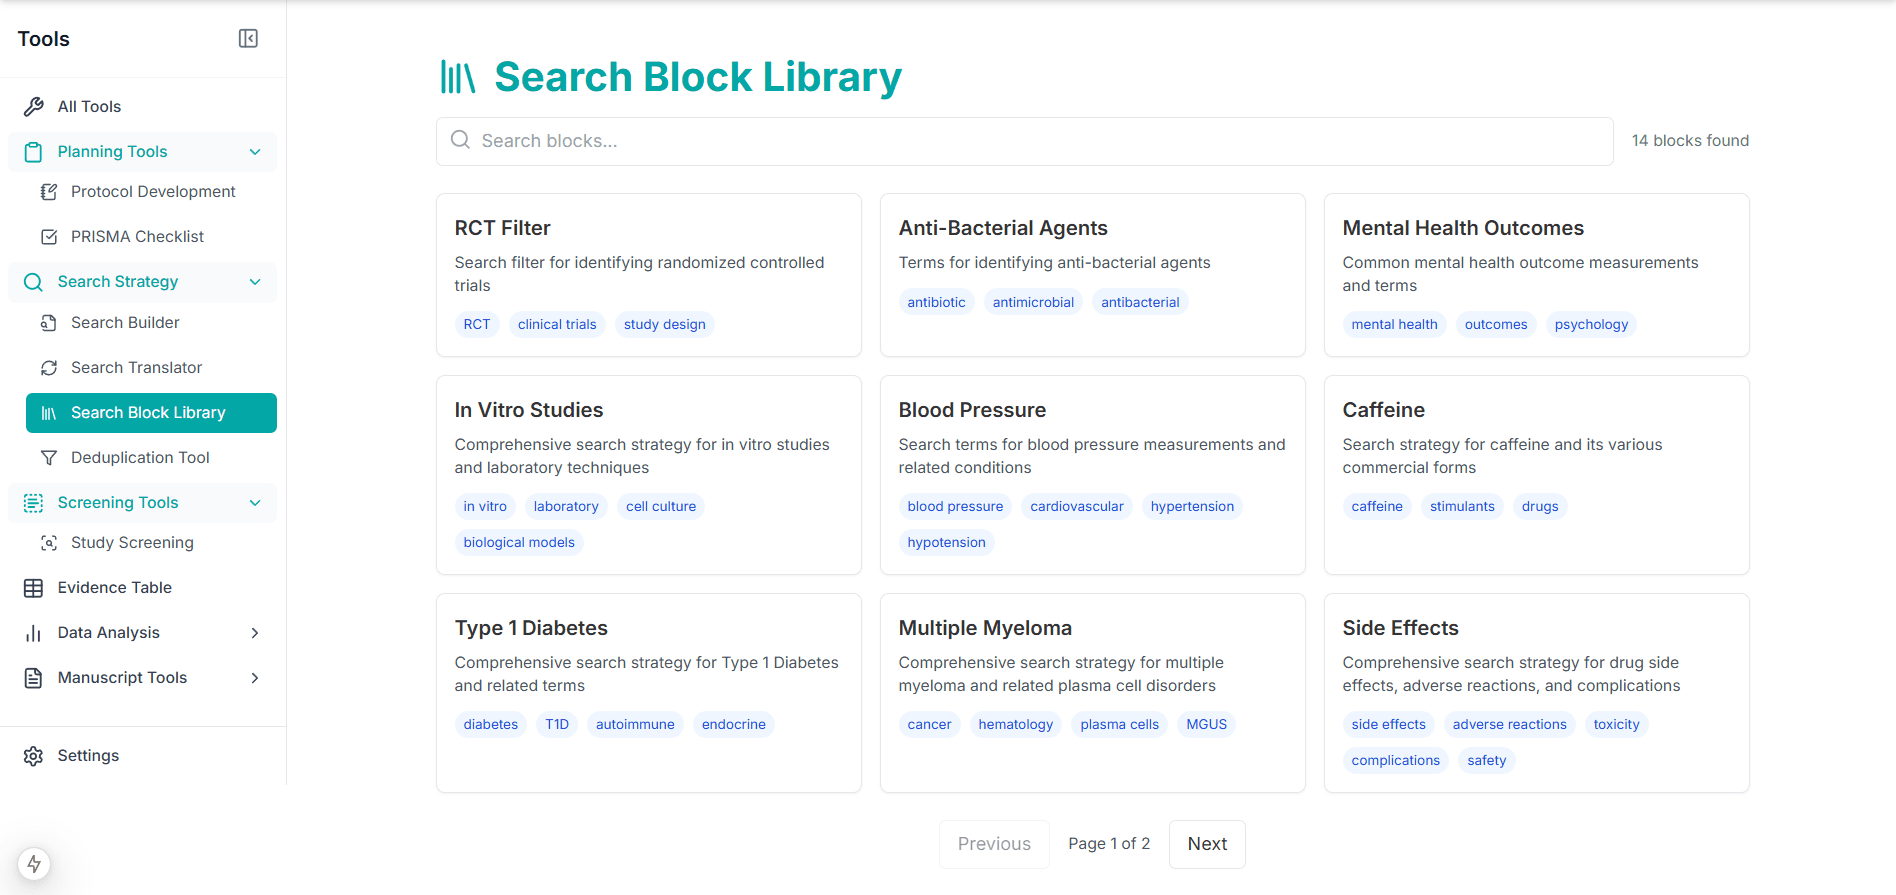Click the hypertension tag on Blood Pressure
The width and height of the screenshot is (1896, 895).
1192,507
